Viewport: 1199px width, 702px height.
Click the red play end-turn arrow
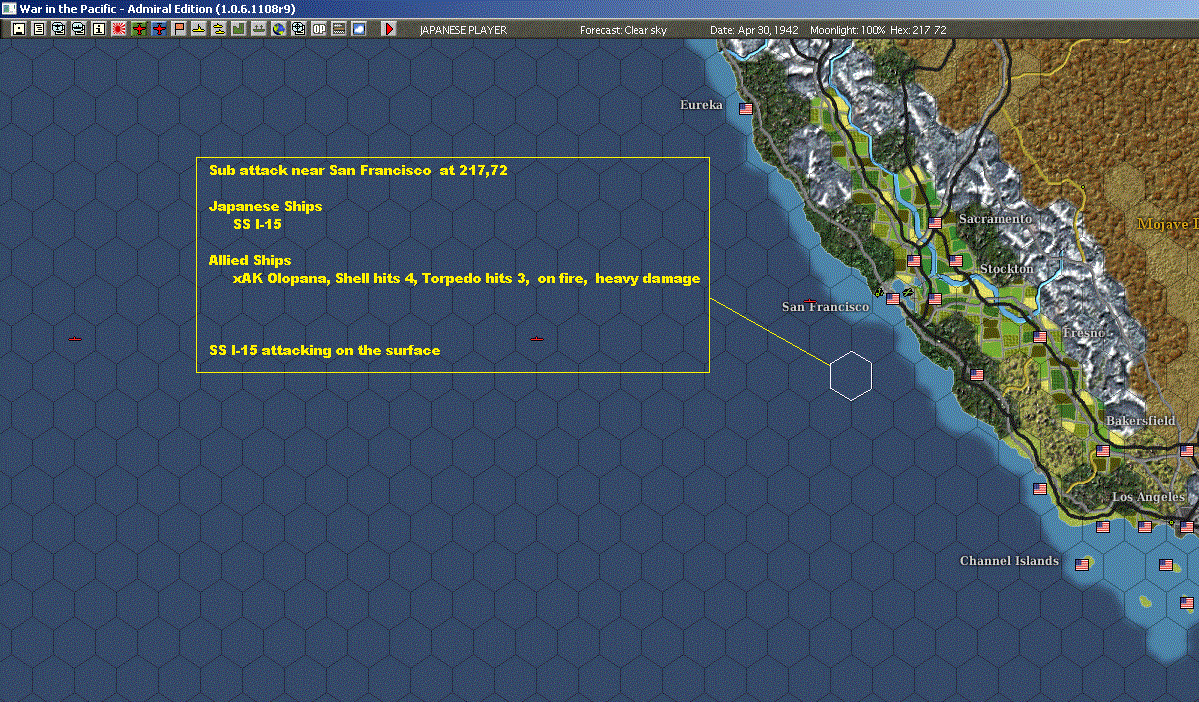click(388, 29)
